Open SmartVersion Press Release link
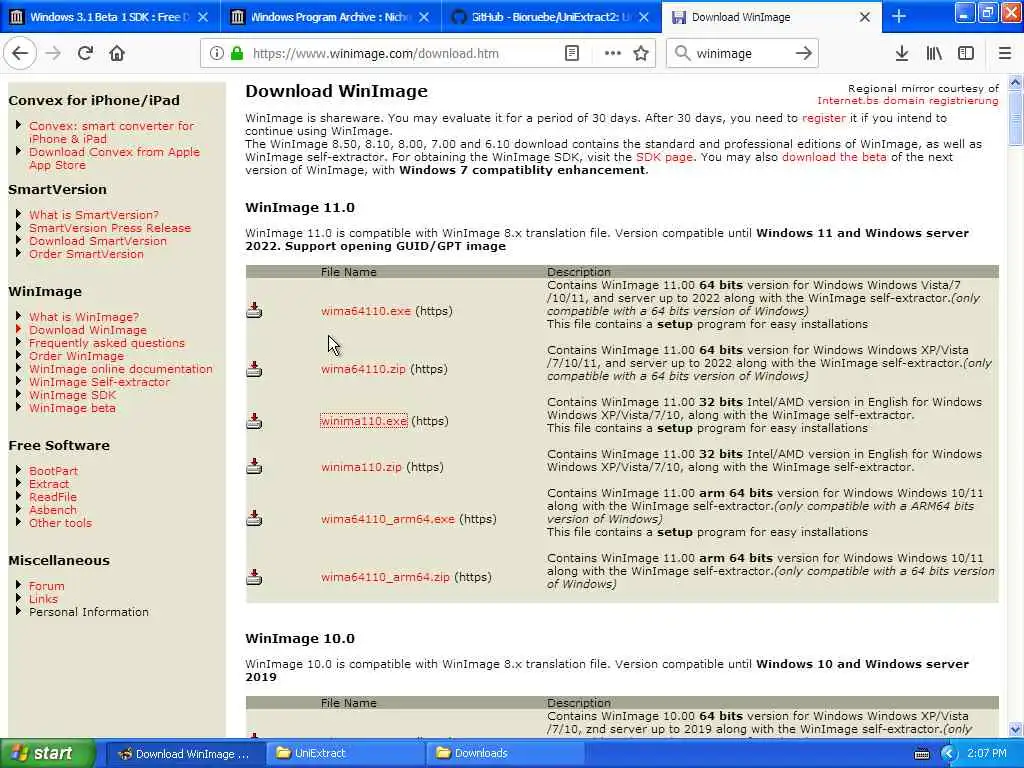Viewport: 1024px width, 768px height. (x=110, y=228)
